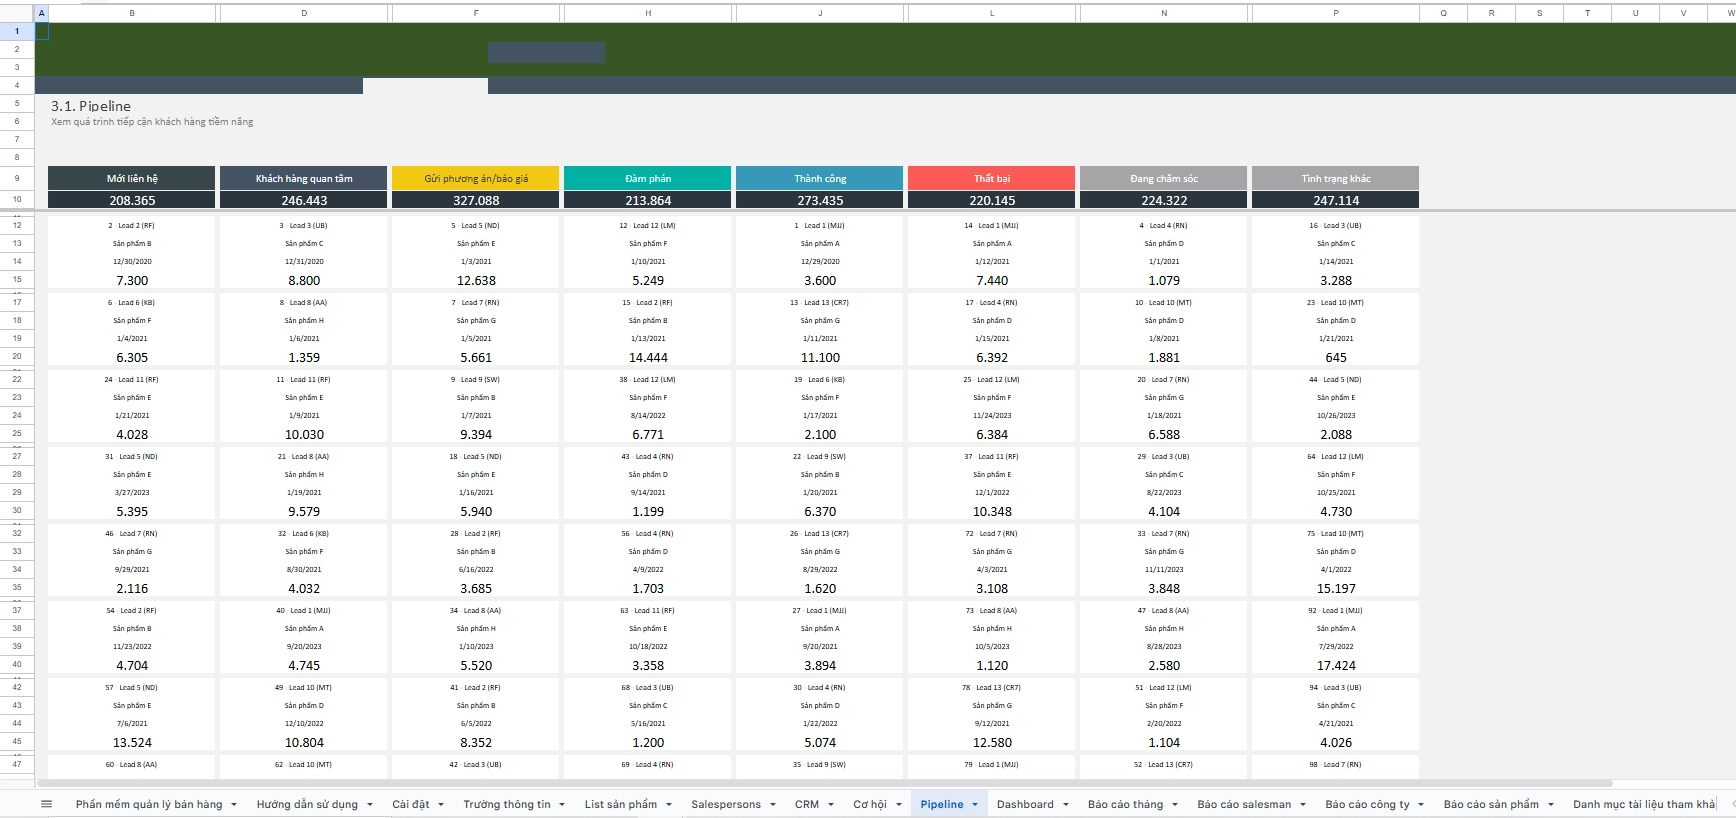Open the CRM sheet tab
Screen dimensions: 1736x818
807,804
